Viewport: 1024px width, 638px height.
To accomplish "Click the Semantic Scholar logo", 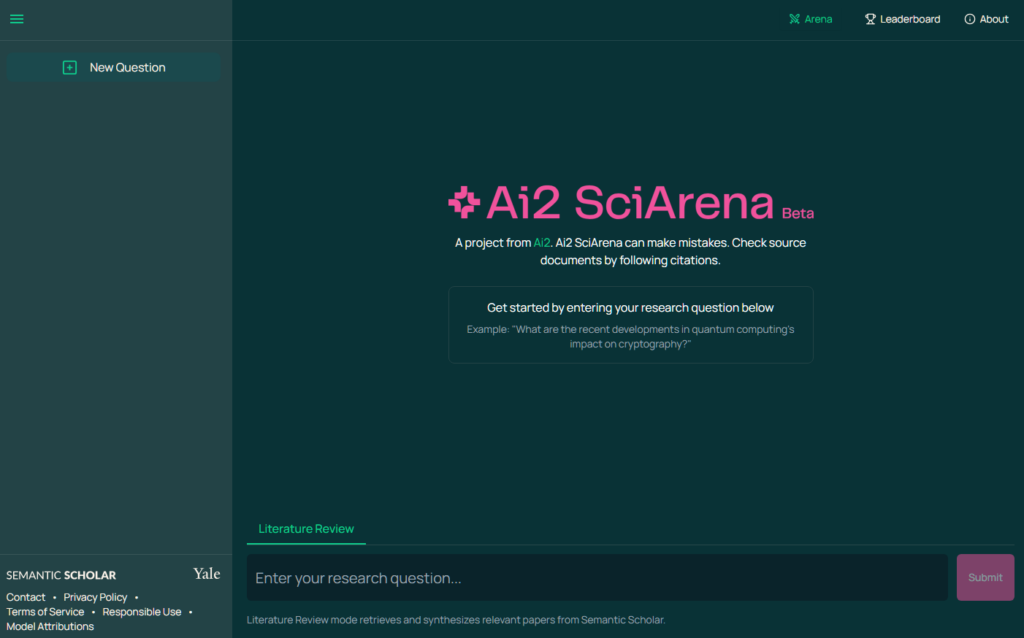I will click(x=61, y=575).
